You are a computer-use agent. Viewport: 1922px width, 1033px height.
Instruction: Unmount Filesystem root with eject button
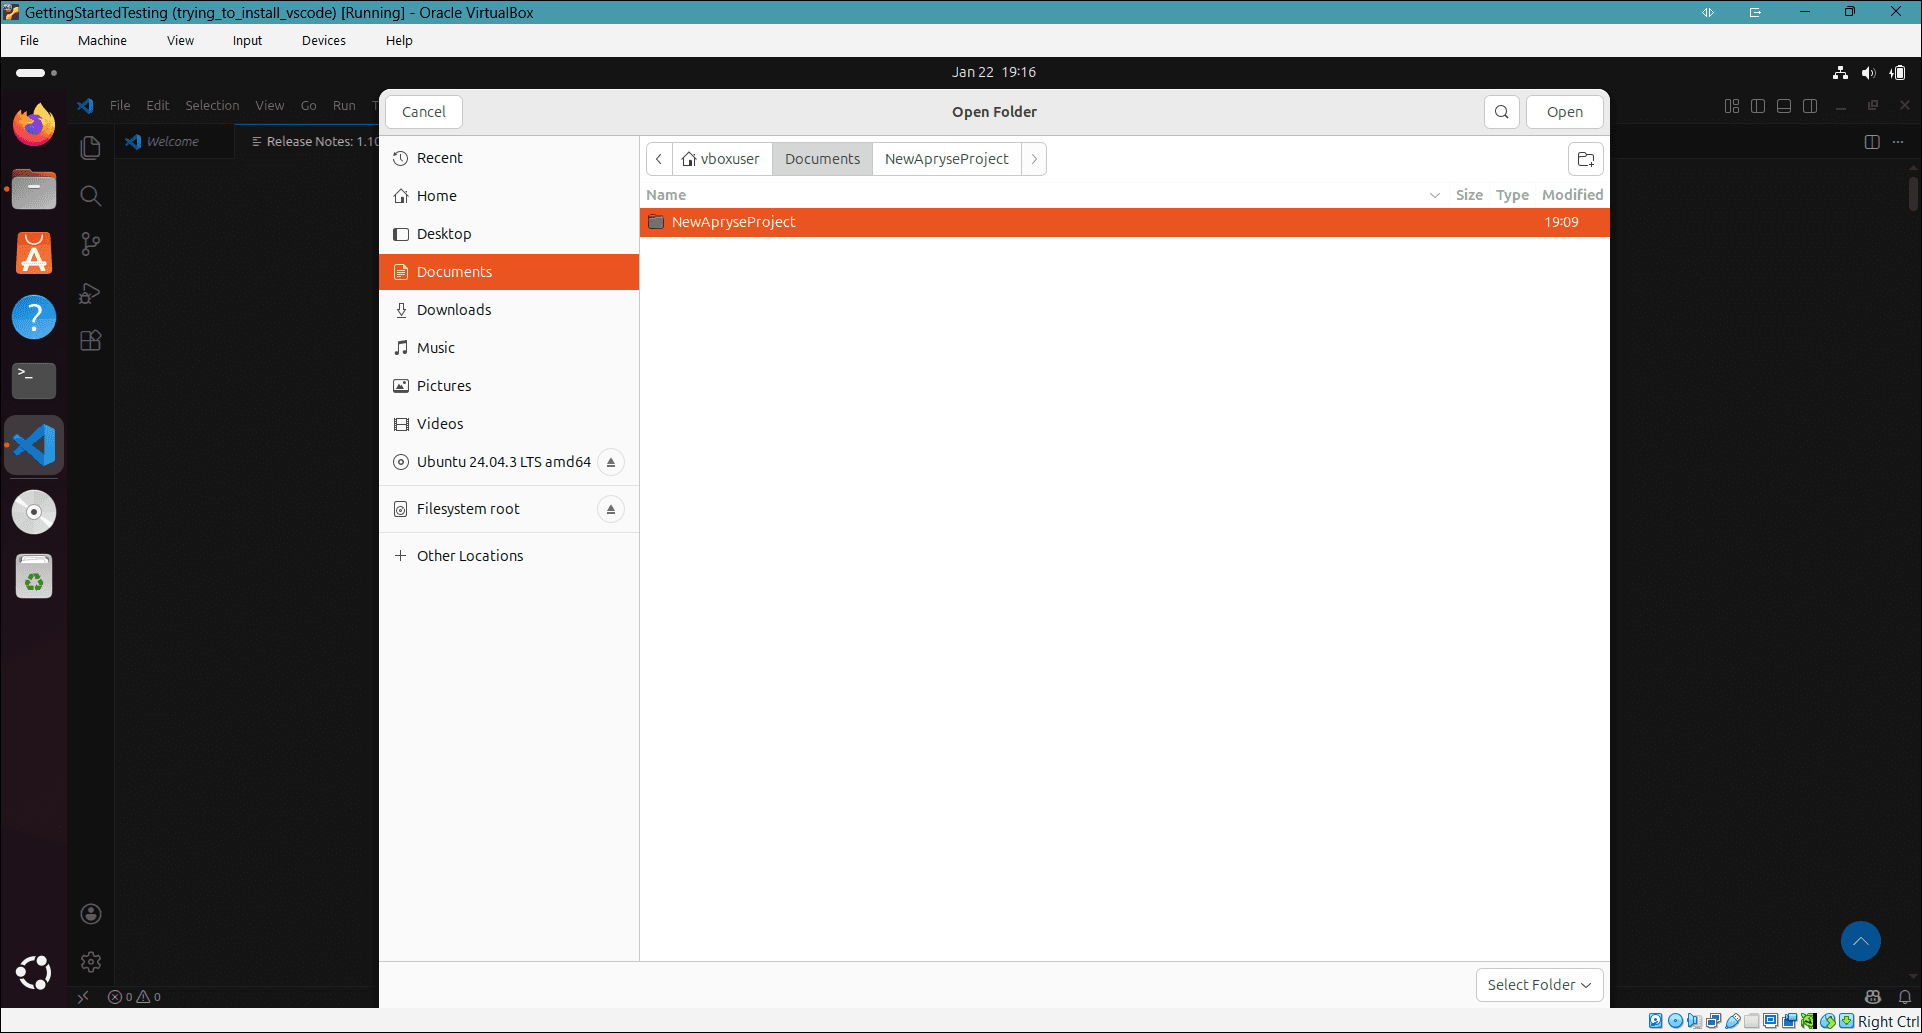point(610,509)
